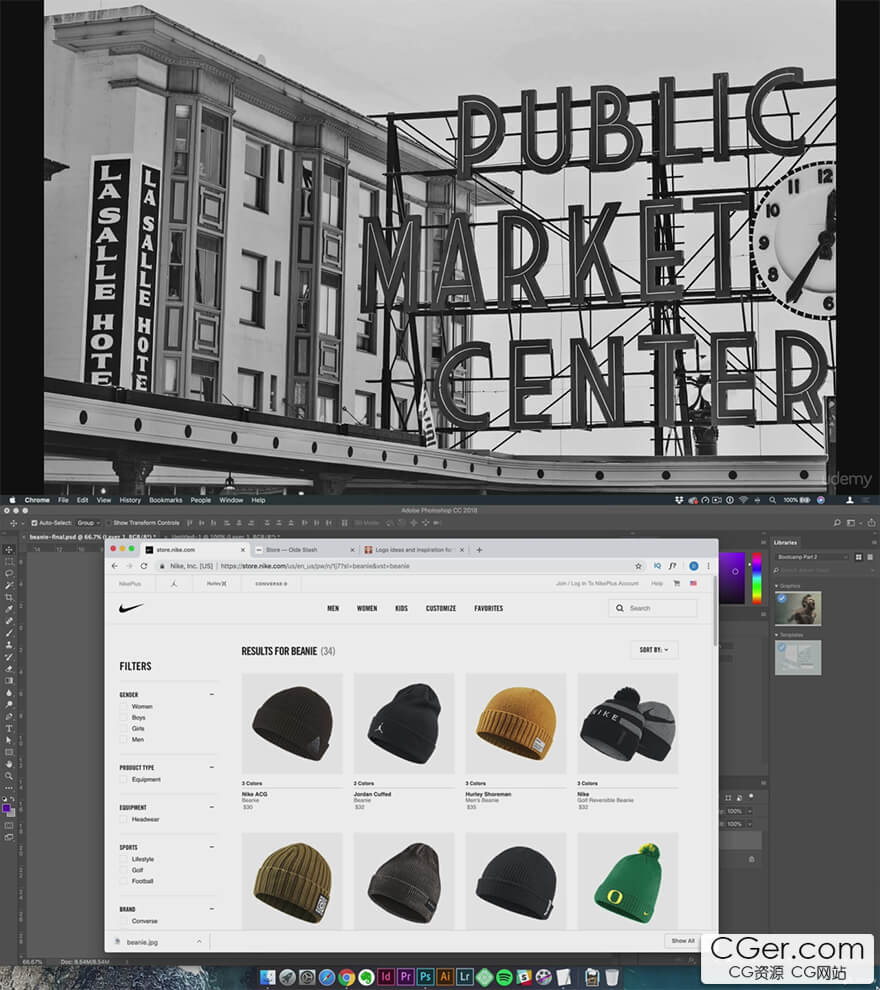Open the Auto-Select Group dropdown
Screen dimensions: 880x990
click(88, 523)
